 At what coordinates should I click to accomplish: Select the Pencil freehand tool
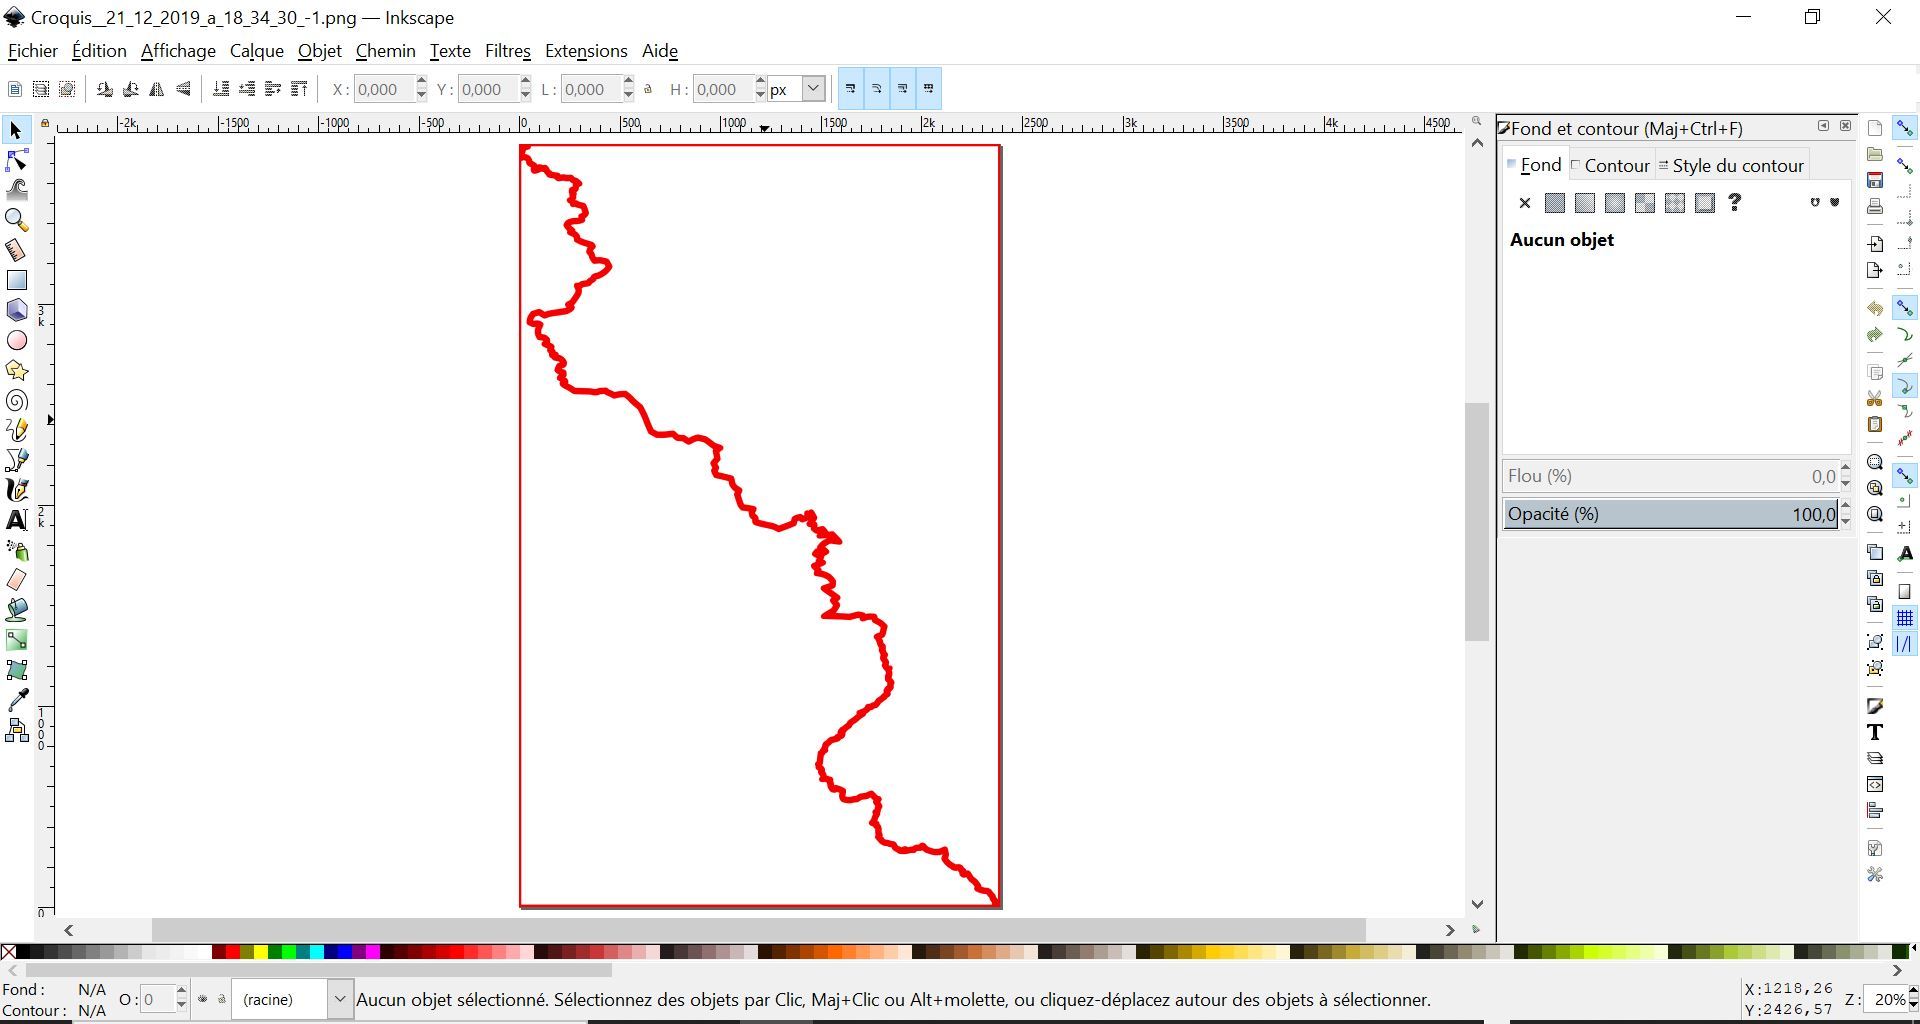coord(16,430)
